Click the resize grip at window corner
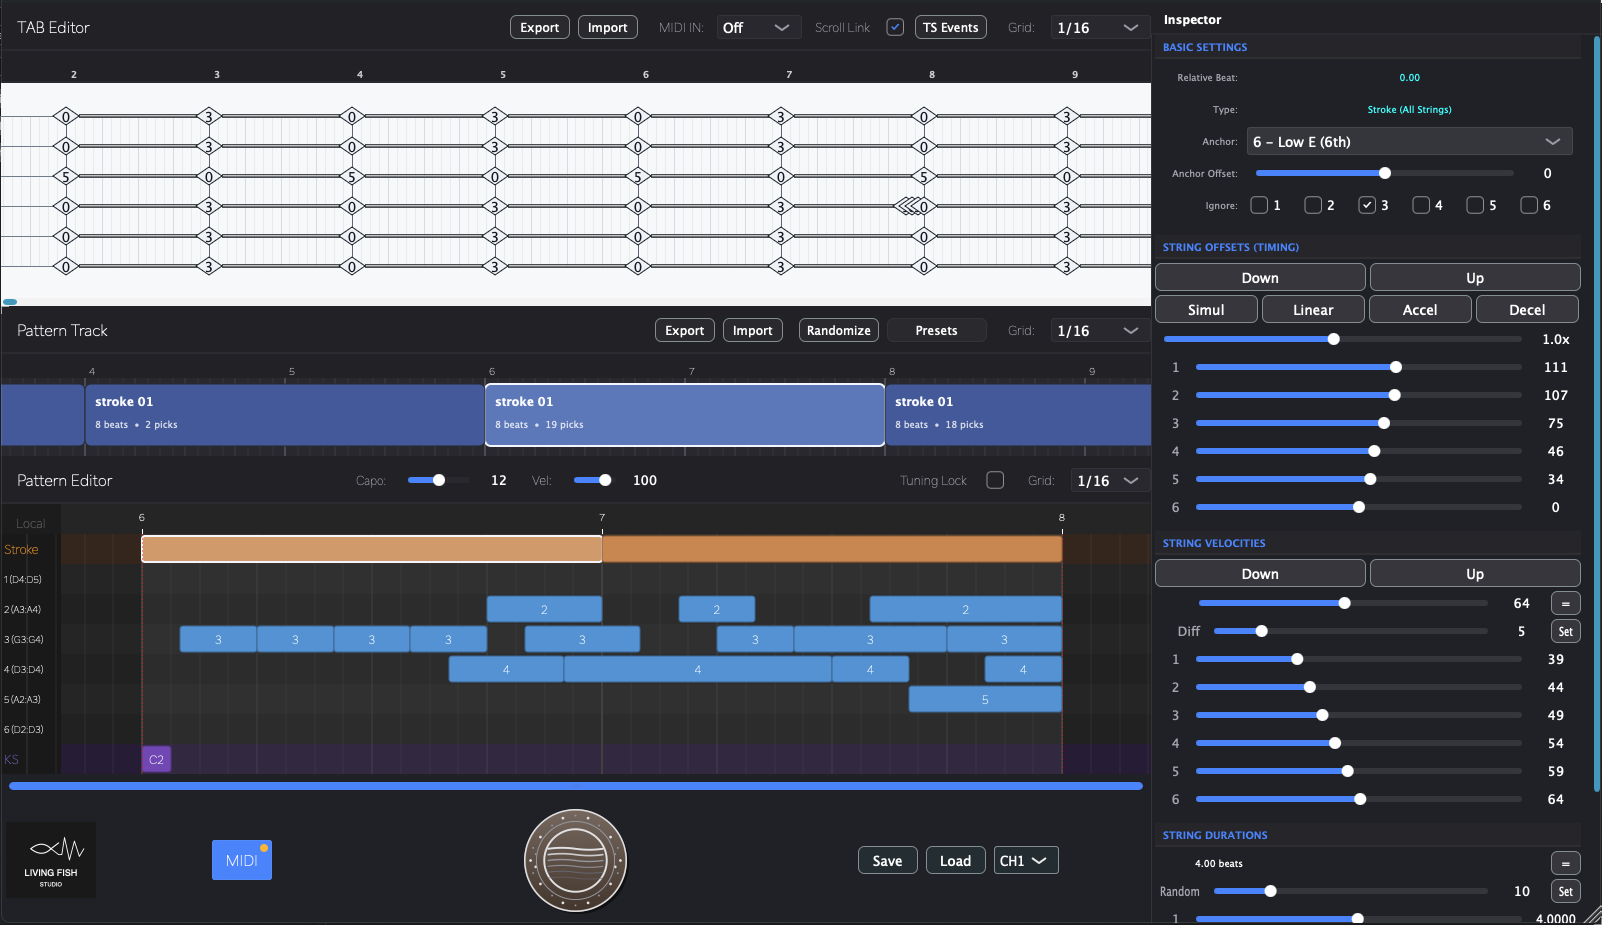Screen dimensions: 1602x925 click(x=1592, y=915)
